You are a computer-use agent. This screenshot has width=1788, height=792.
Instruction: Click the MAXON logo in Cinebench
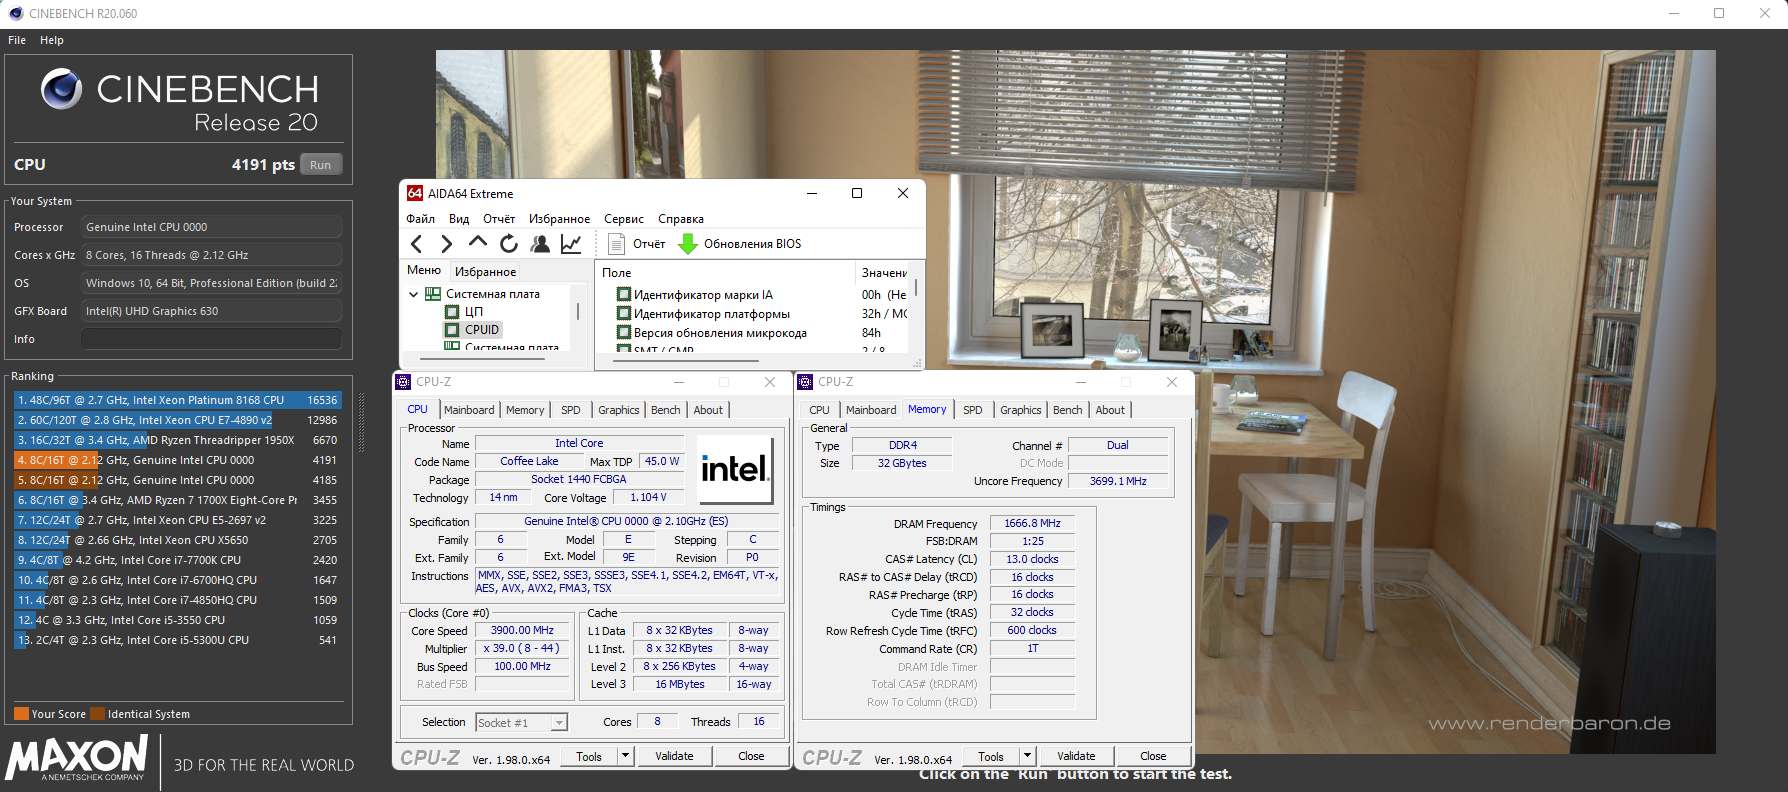pyautogui.click(x=77, y=759)
